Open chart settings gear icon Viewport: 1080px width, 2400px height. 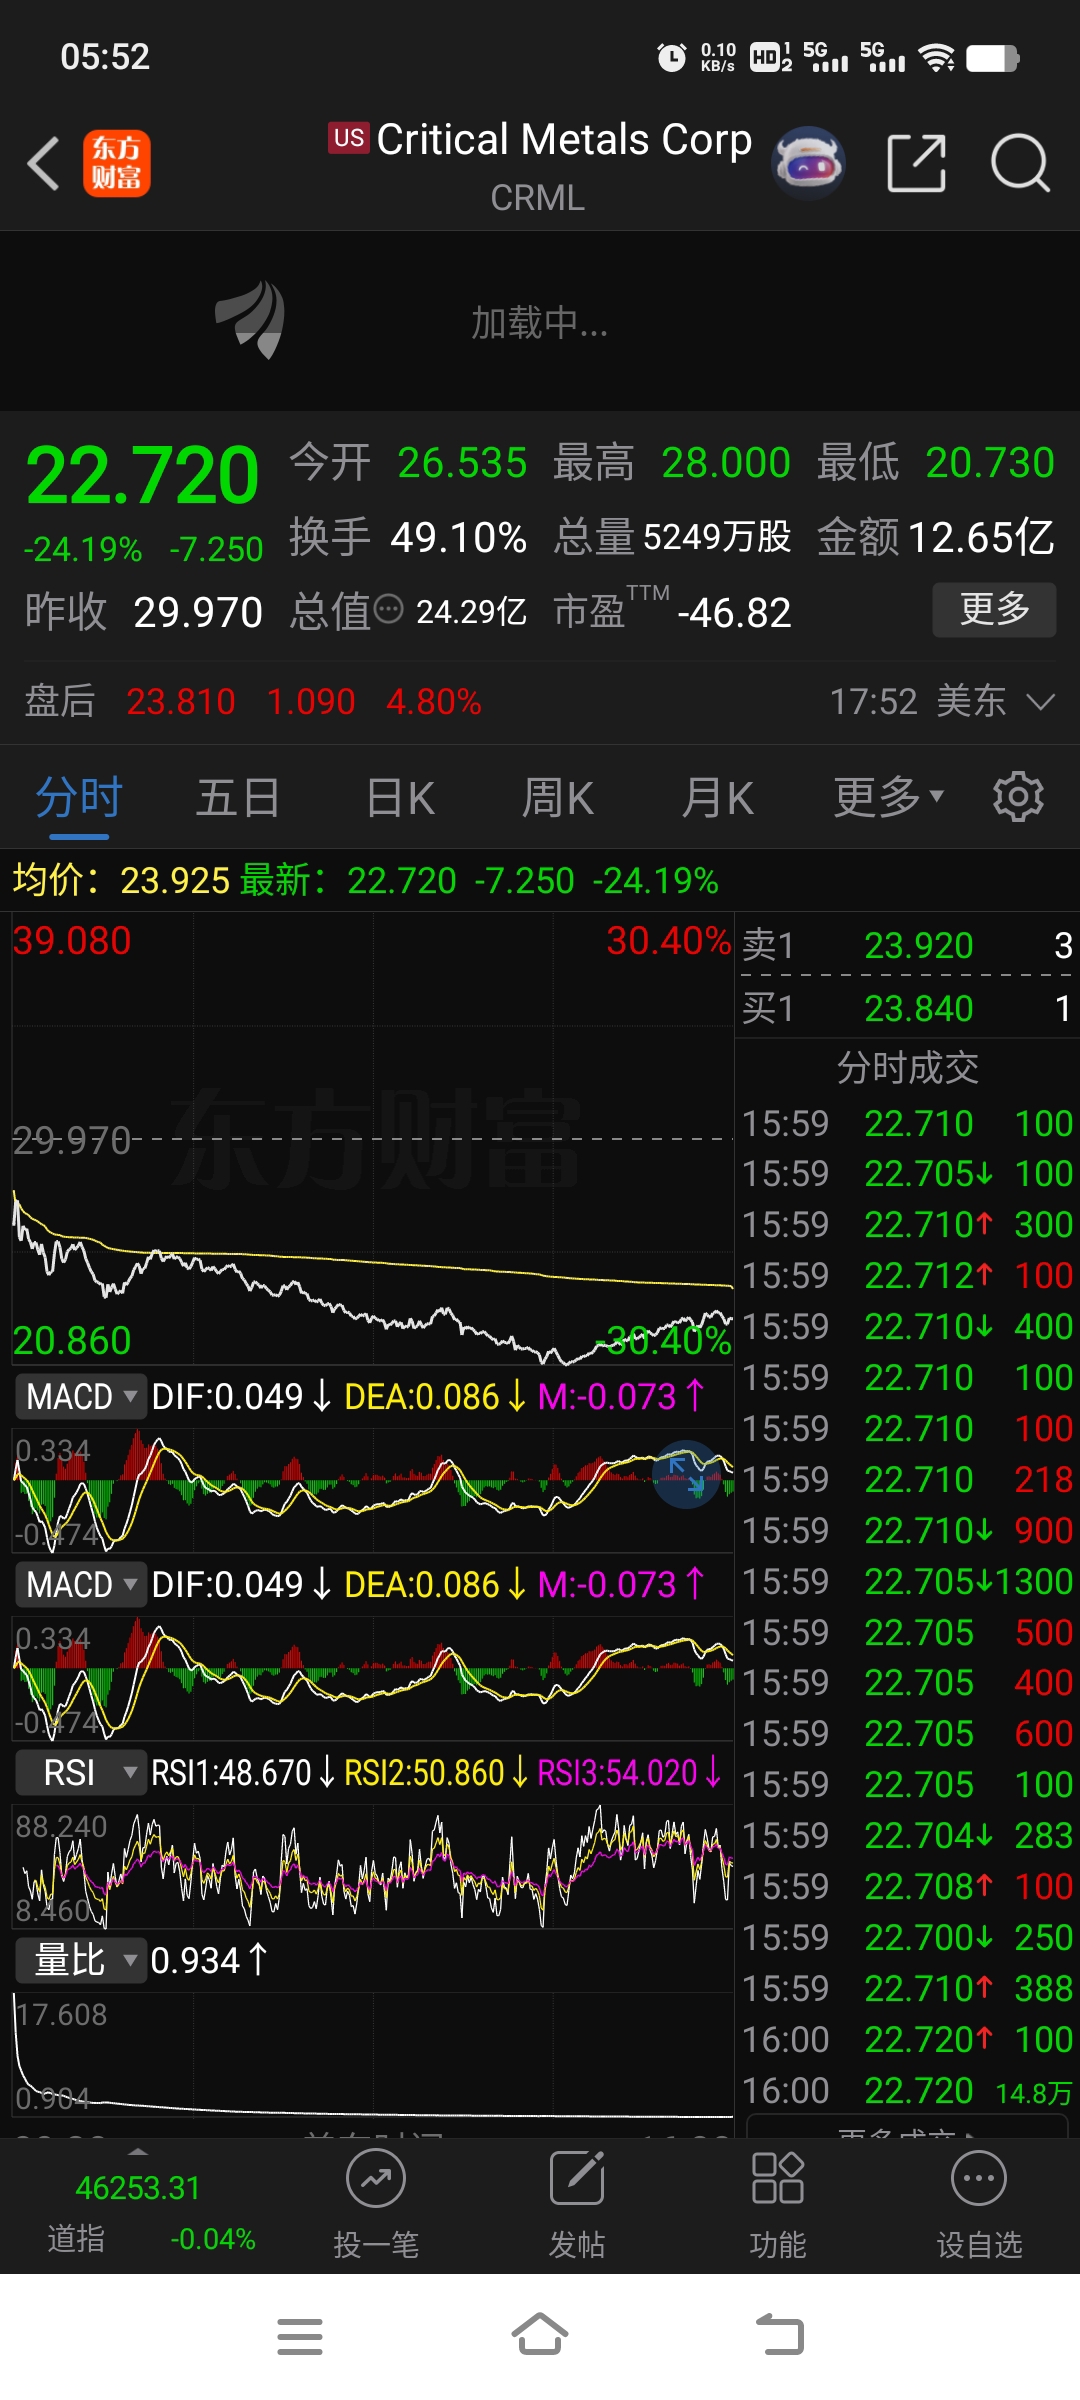click(x=1018, y=797)
